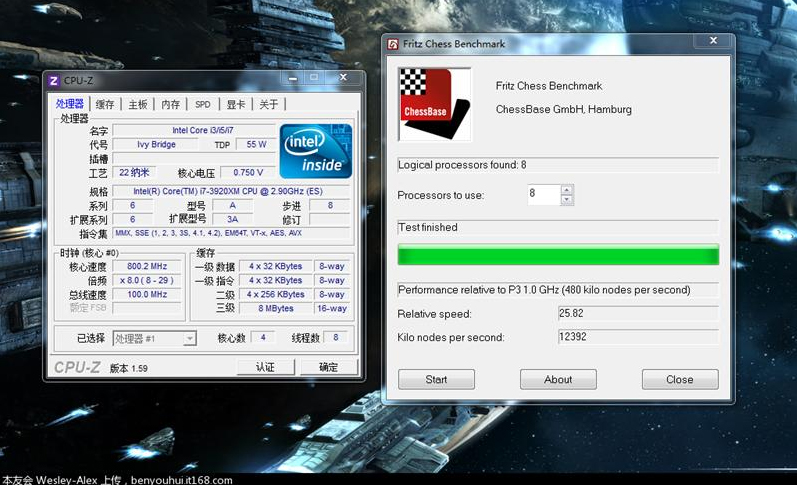Open the 处理器 #1 selection dropdown
The width and height of the screenshot is (797, 485).
[190, 338]
